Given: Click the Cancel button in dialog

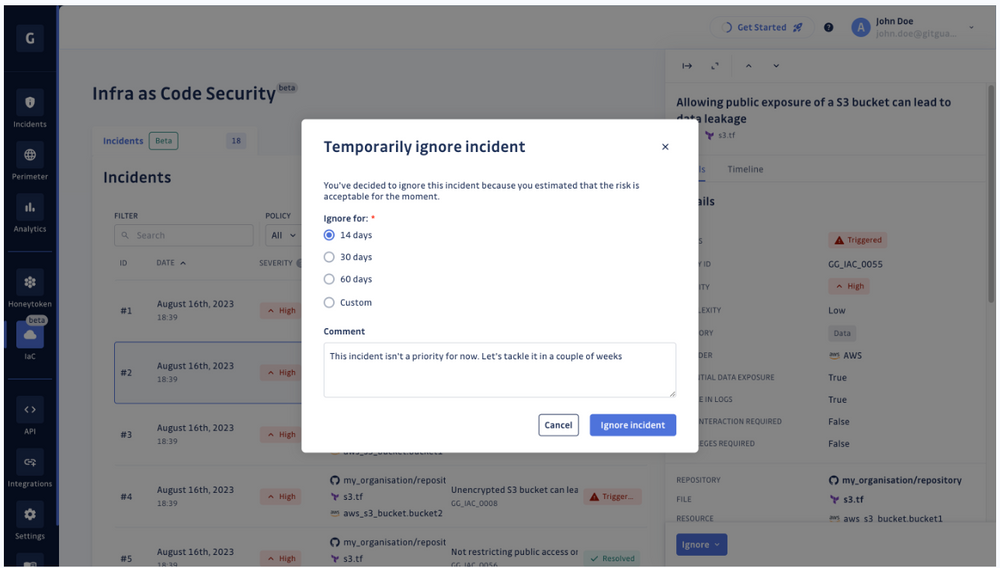Looking at the screenshot, I should (558, 425).
